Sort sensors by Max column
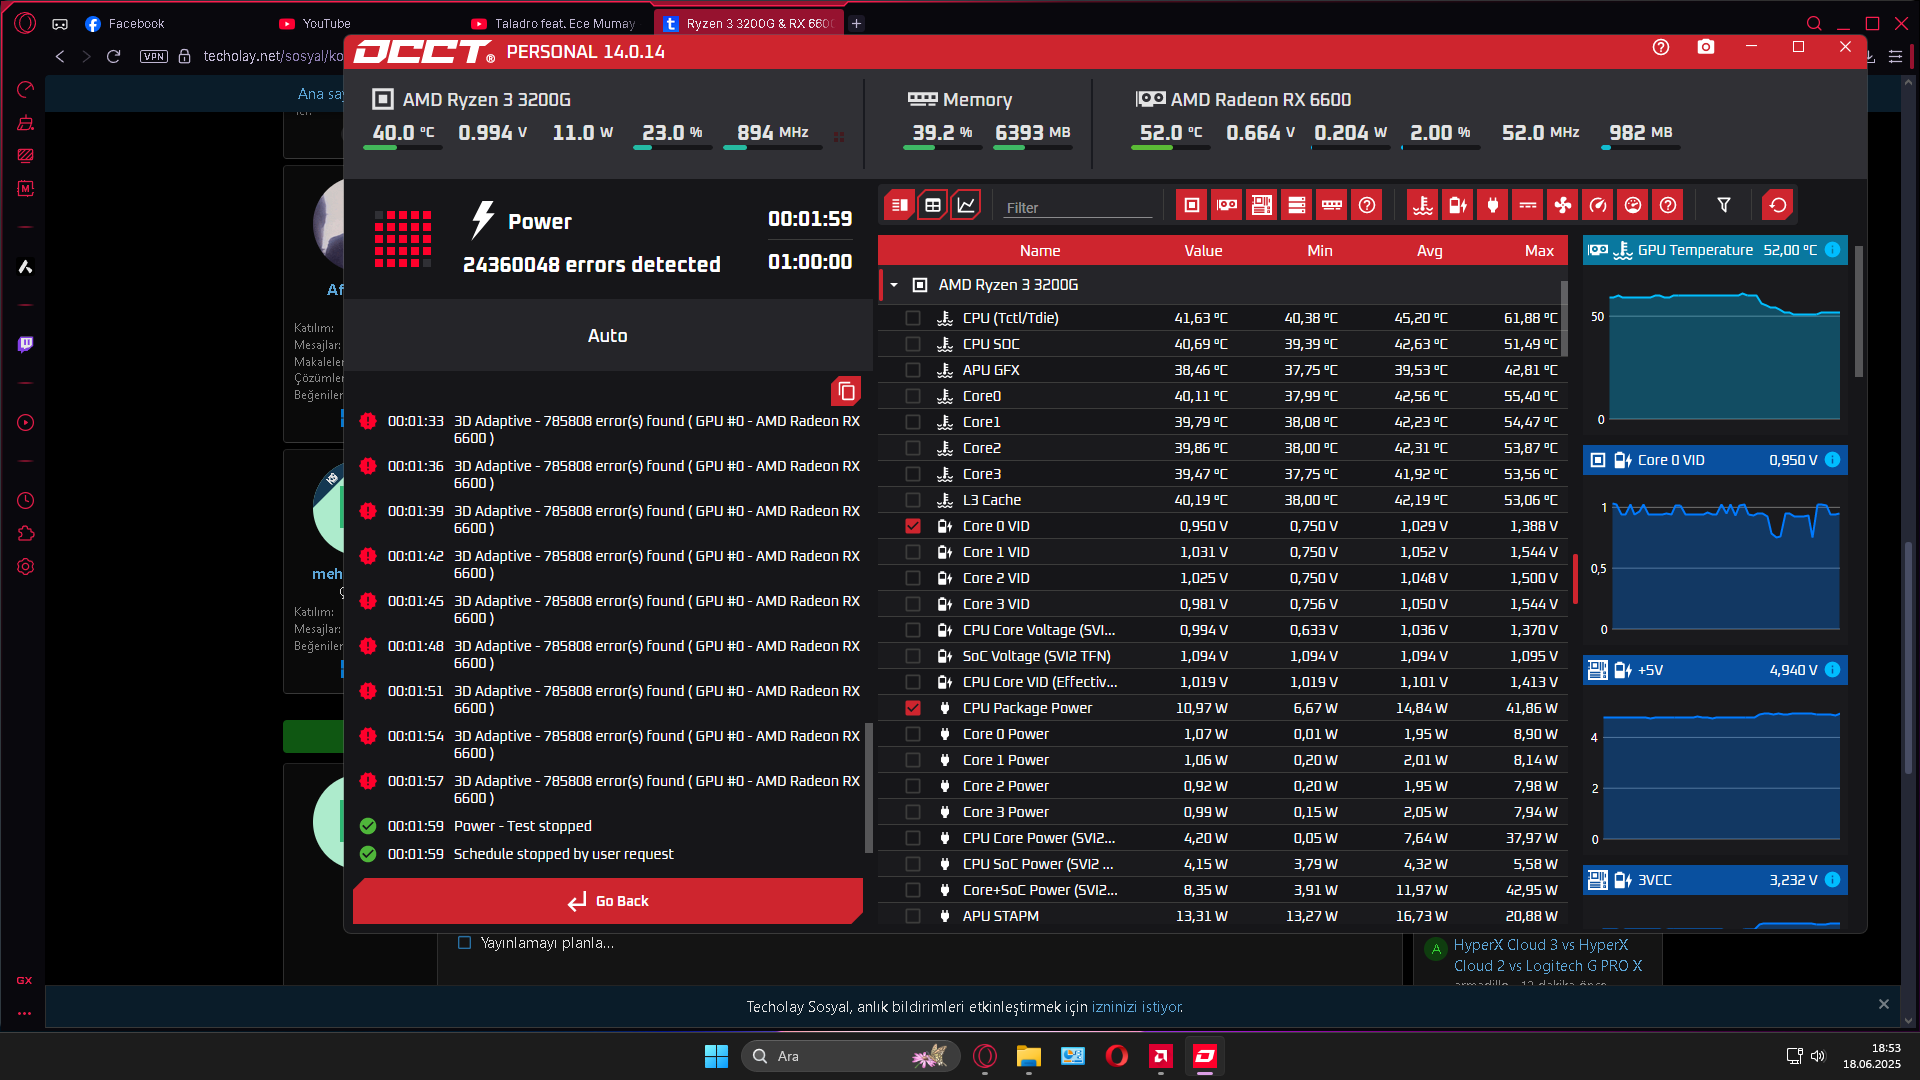 point(1539,251)
